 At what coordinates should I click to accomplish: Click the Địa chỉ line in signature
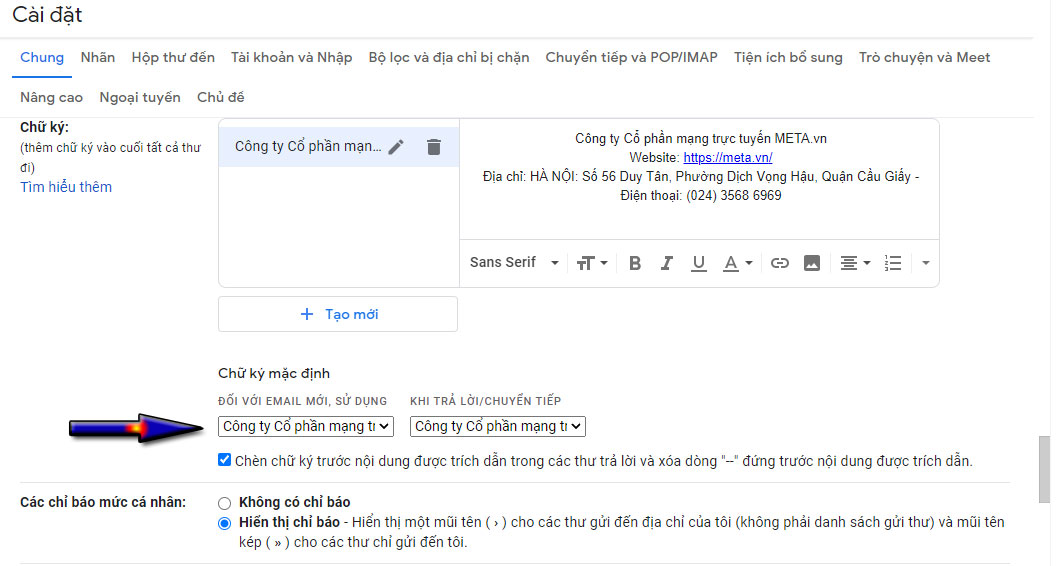pos(700,177)
